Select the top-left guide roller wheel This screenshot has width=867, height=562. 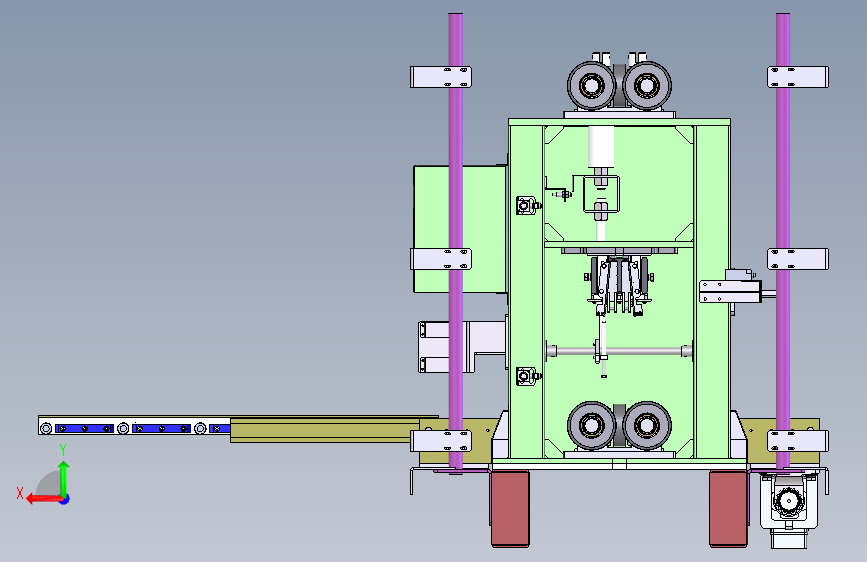591,86
